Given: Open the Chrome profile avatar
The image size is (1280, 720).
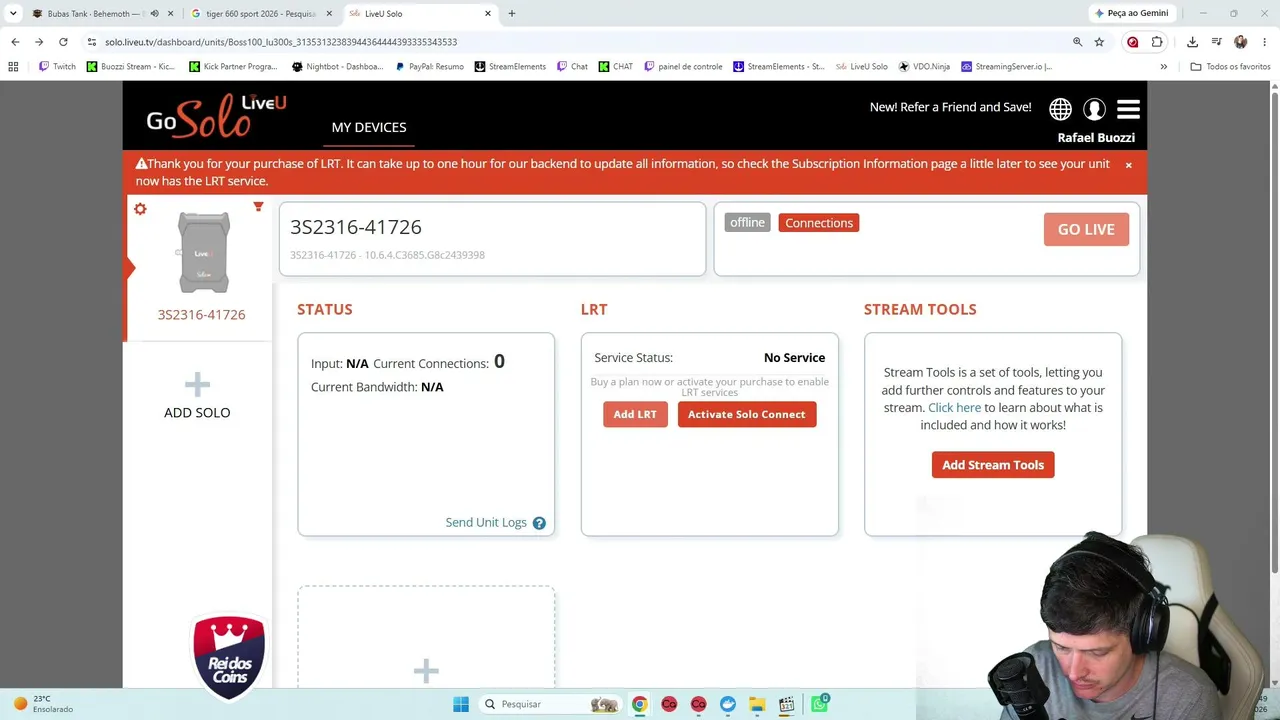Looking at the screenshot, I should point(1241,42).
